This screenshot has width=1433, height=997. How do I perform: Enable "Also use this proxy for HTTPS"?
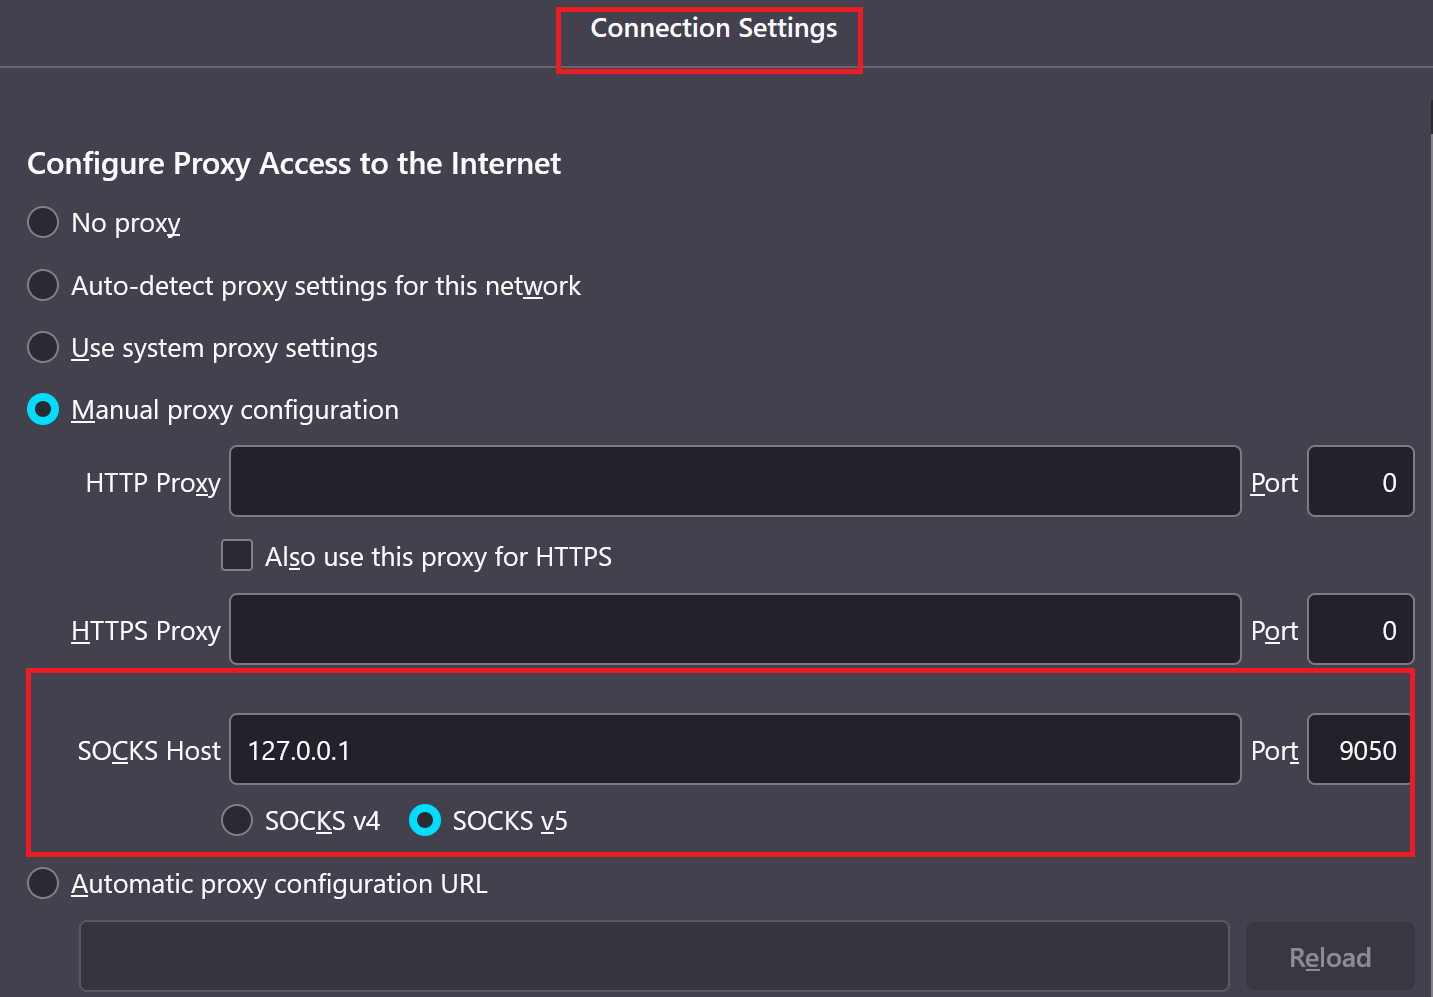pos(237,555)
